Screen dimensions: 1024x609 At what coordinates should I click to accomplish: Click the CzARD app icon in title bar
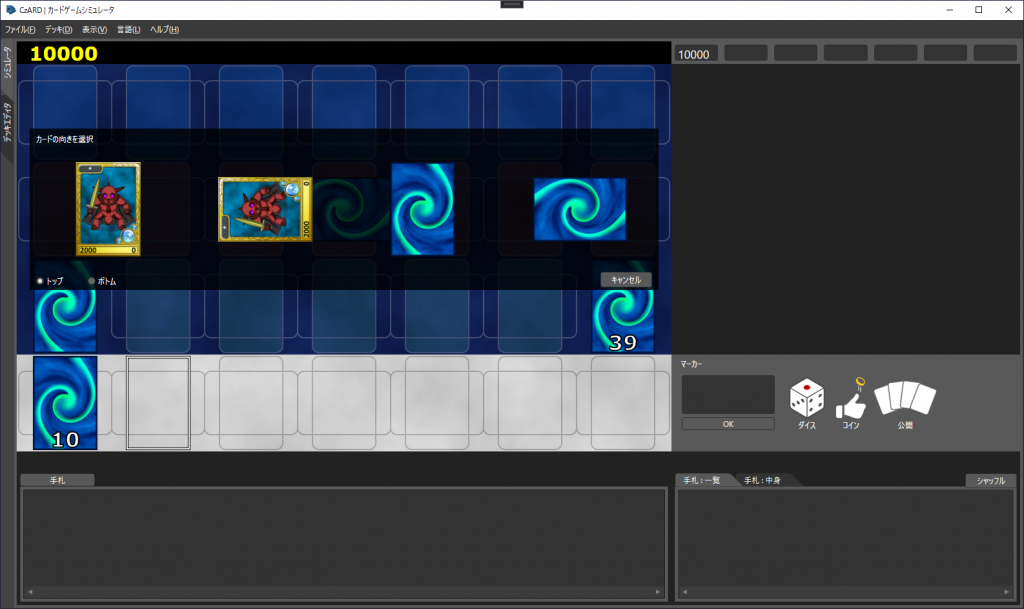(10, 10)
